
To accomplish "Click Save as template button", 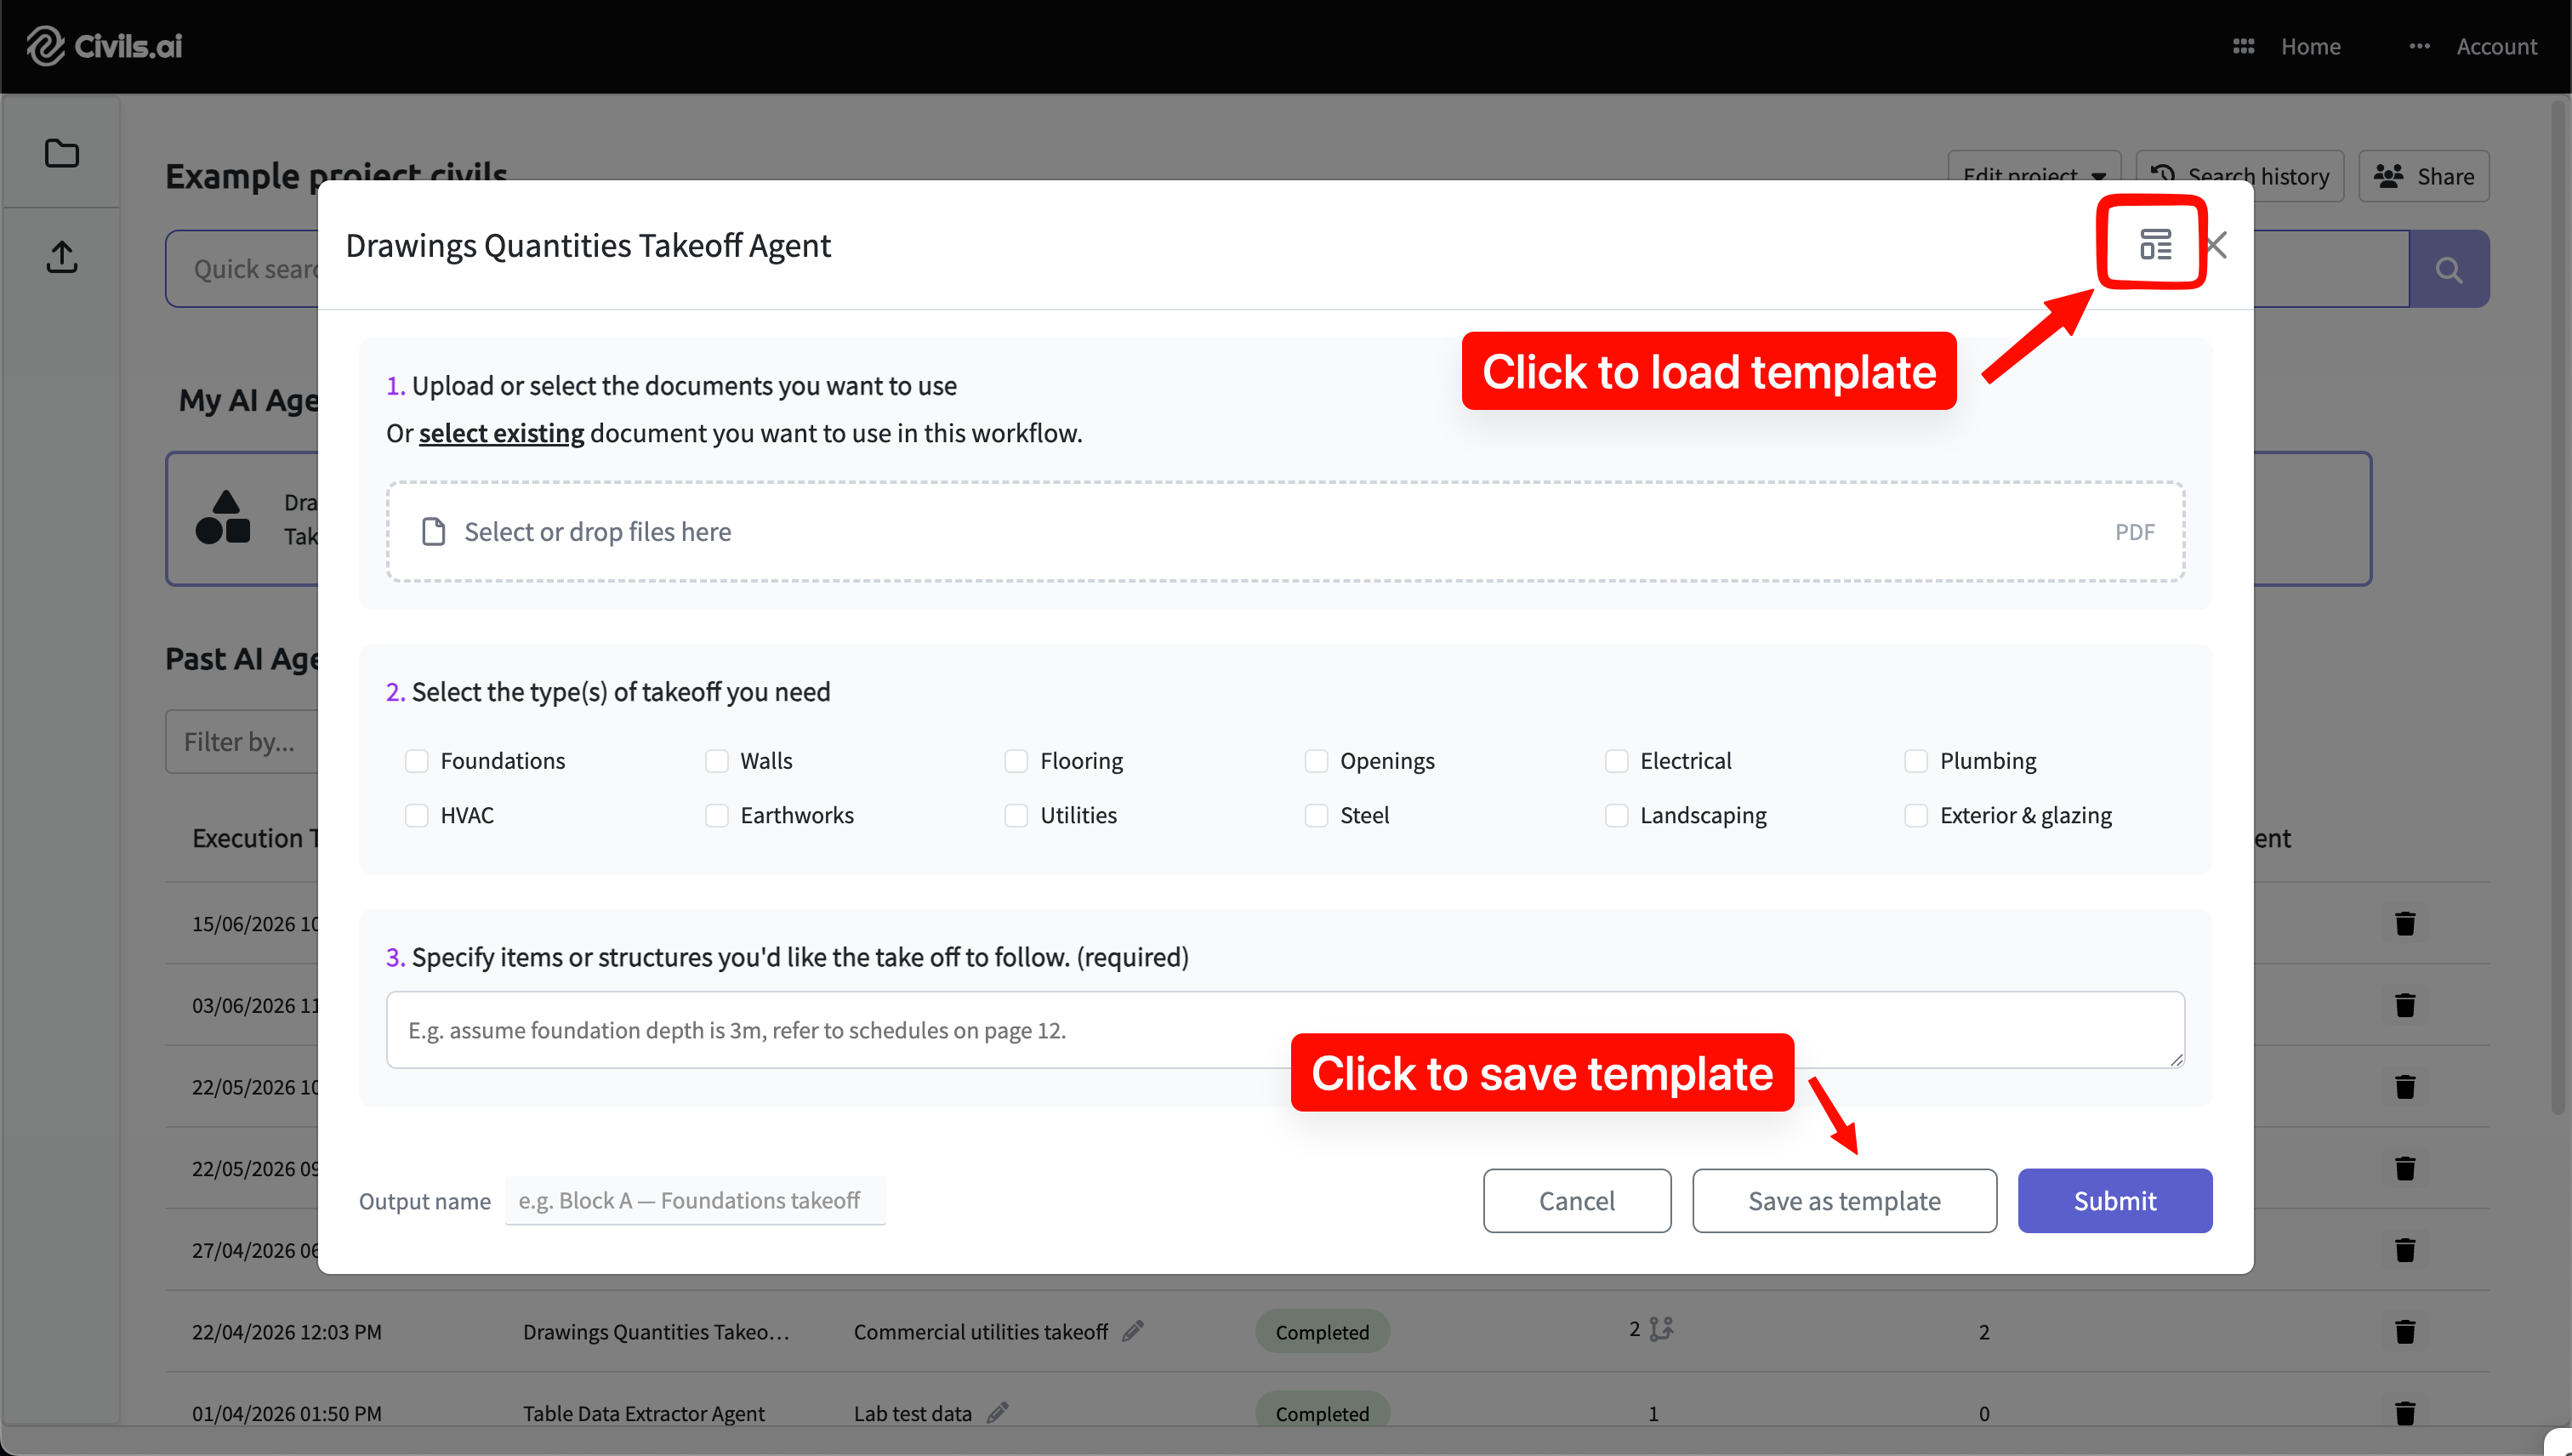I will tap(1844, 1200).
